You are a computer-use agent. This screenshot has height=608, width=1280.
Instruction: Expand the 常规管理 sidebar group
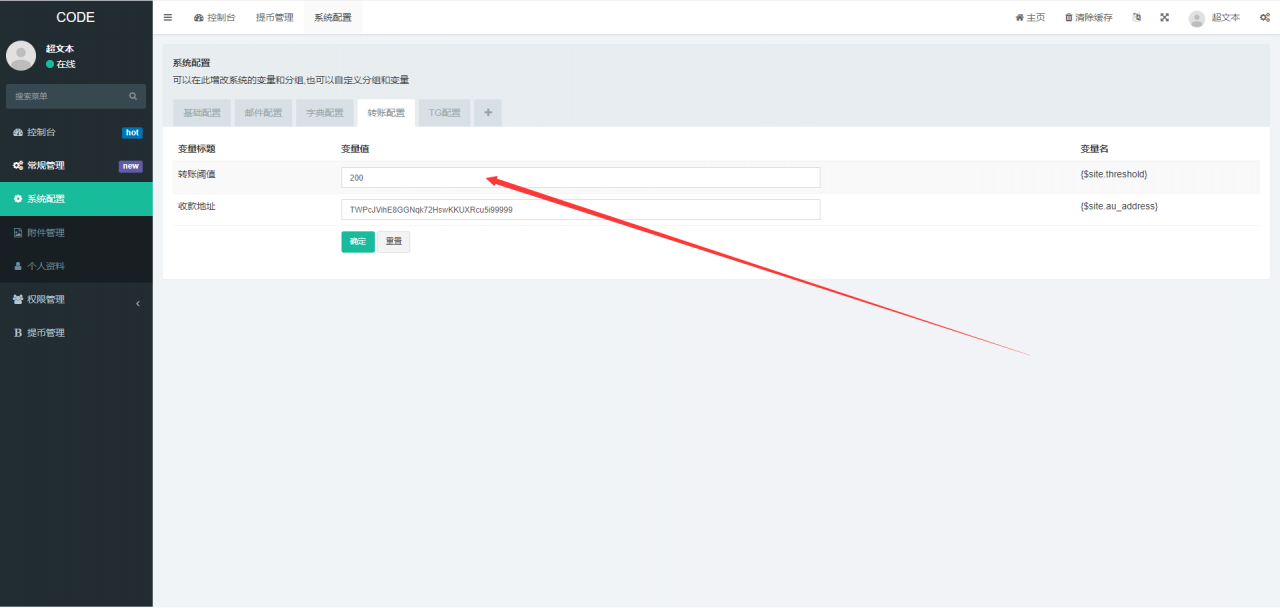[x=76, y=166]
